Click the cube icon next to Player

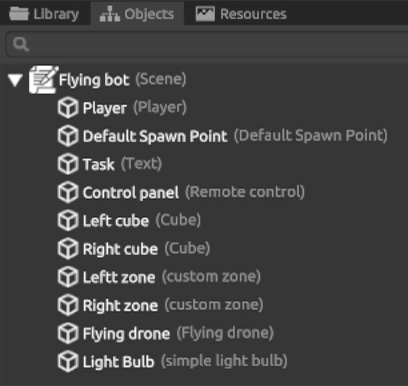click(68, 108)
